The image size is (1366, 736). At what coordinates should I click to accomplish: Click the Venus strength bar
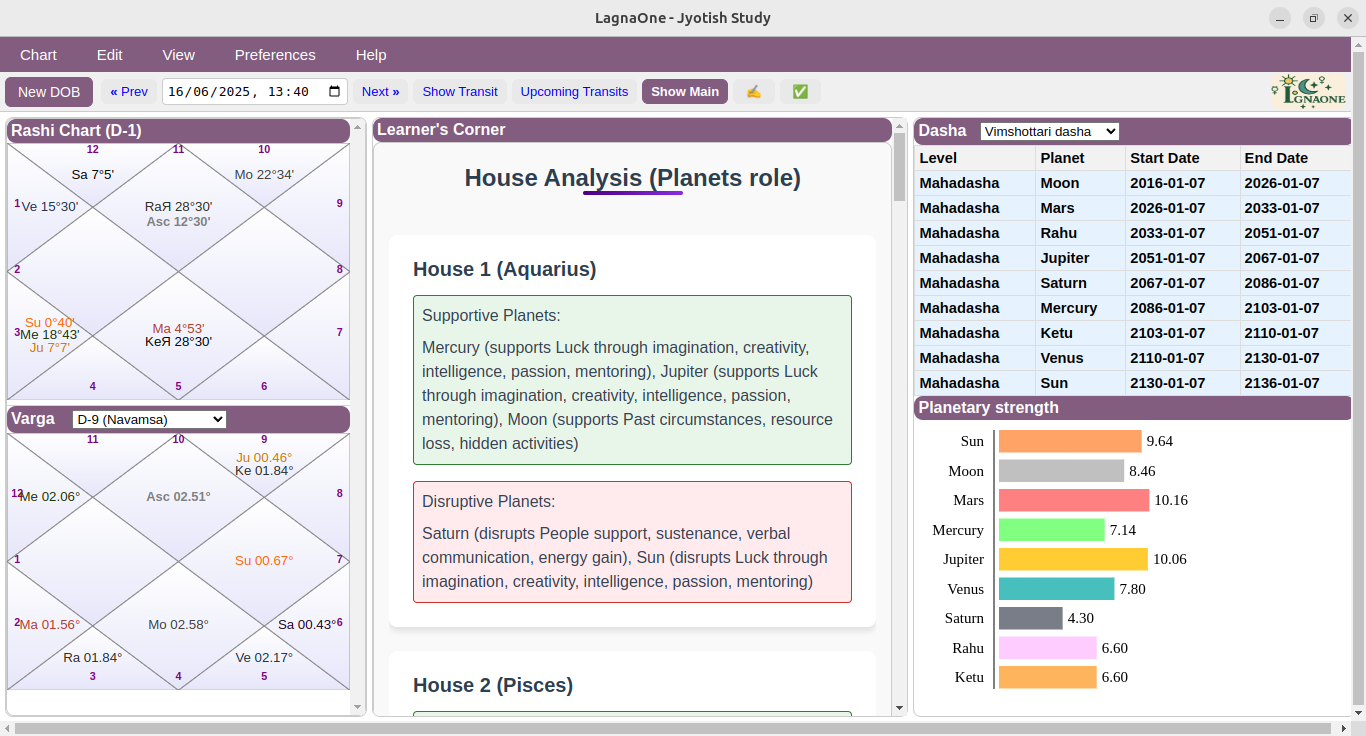[x=1057, y=589]
